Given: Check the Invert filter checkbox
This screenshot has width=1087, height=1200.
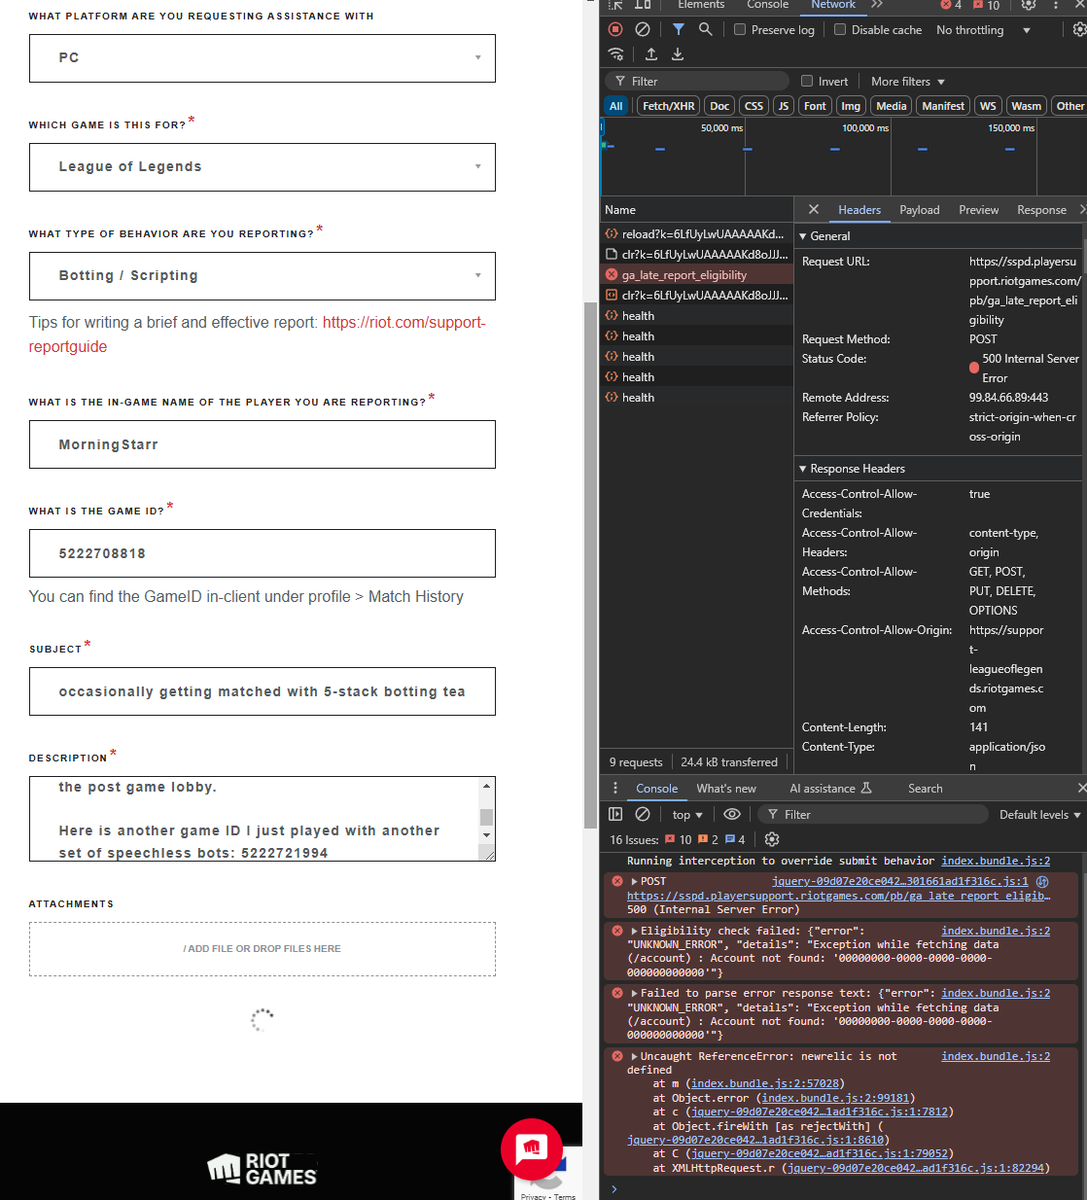Looking at the screenshot, I should click(807, 81).
